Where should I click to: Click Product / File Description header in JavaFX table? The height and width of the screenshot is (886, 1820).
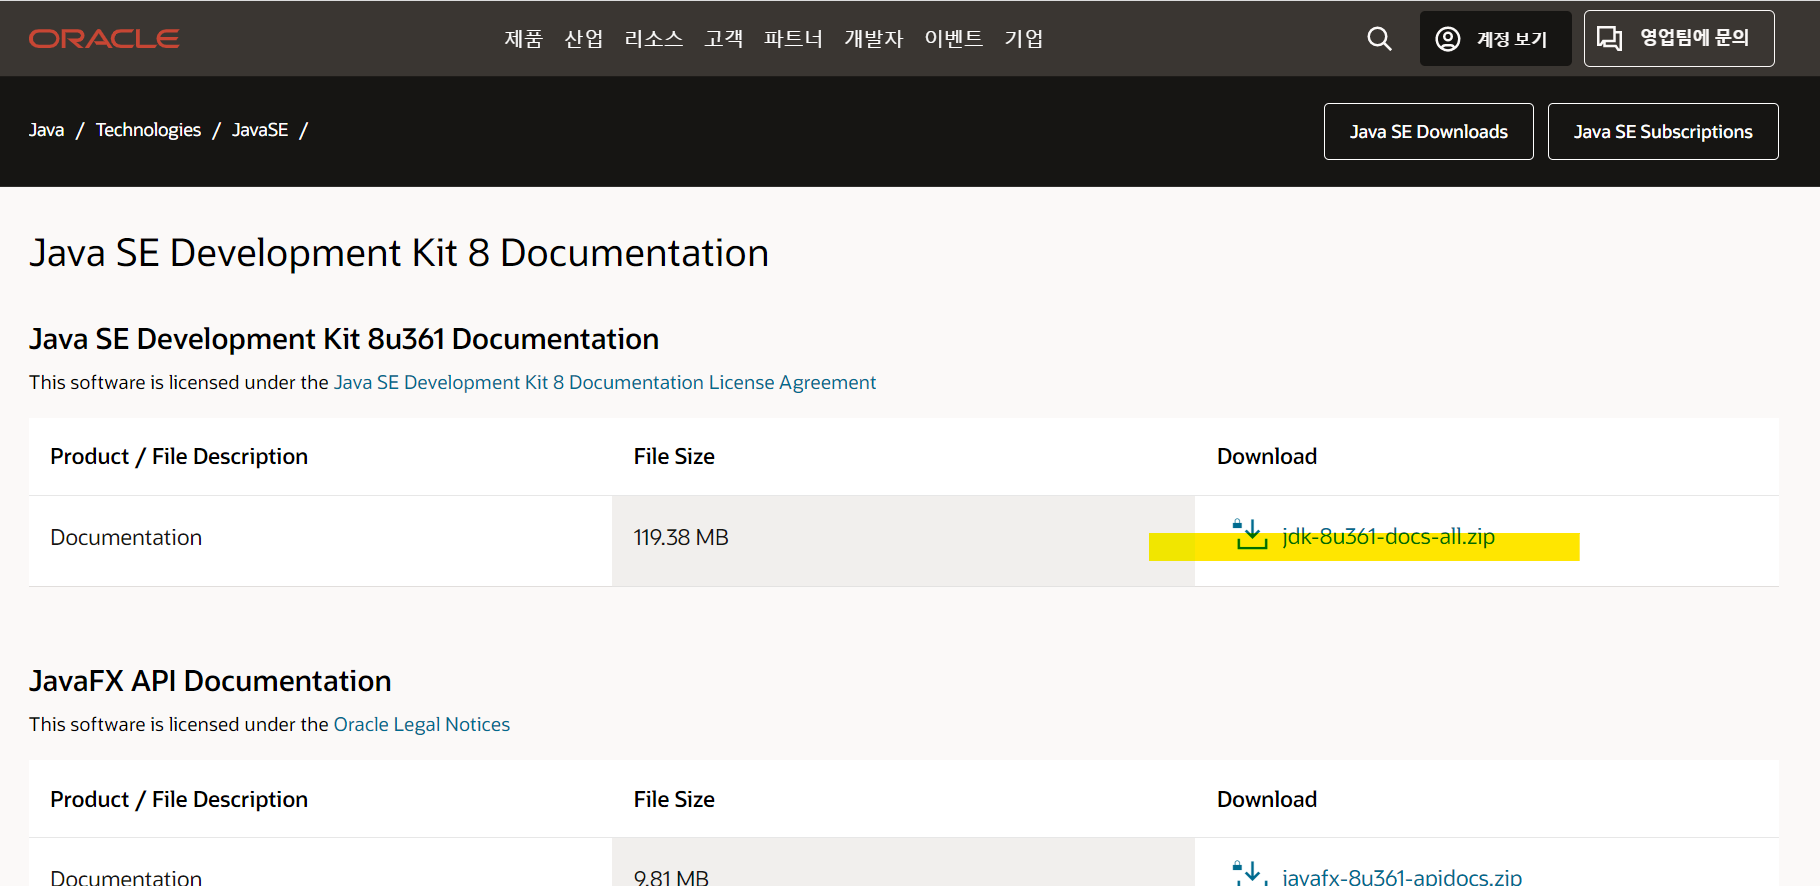click(x=179, y=799)
